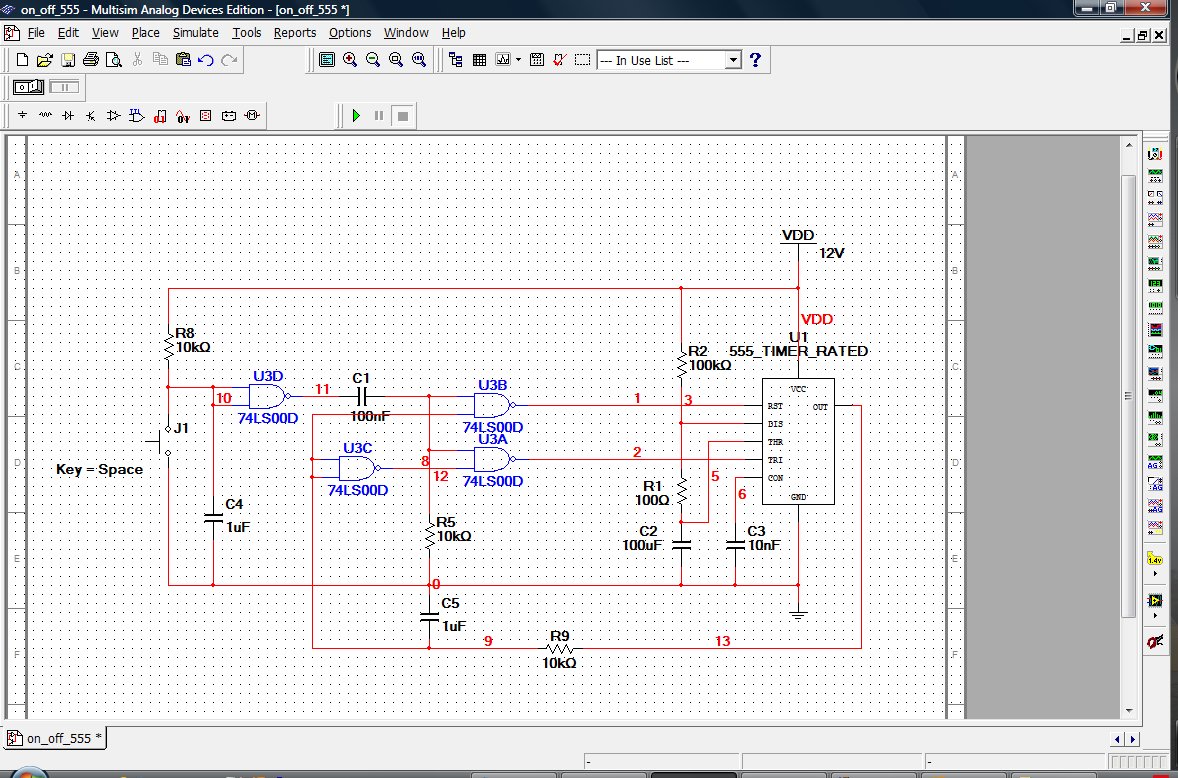The width and height of the screenshot is (1178, 778).
Task: Click the Undo arrow button
Action: (x=206, y=60)
